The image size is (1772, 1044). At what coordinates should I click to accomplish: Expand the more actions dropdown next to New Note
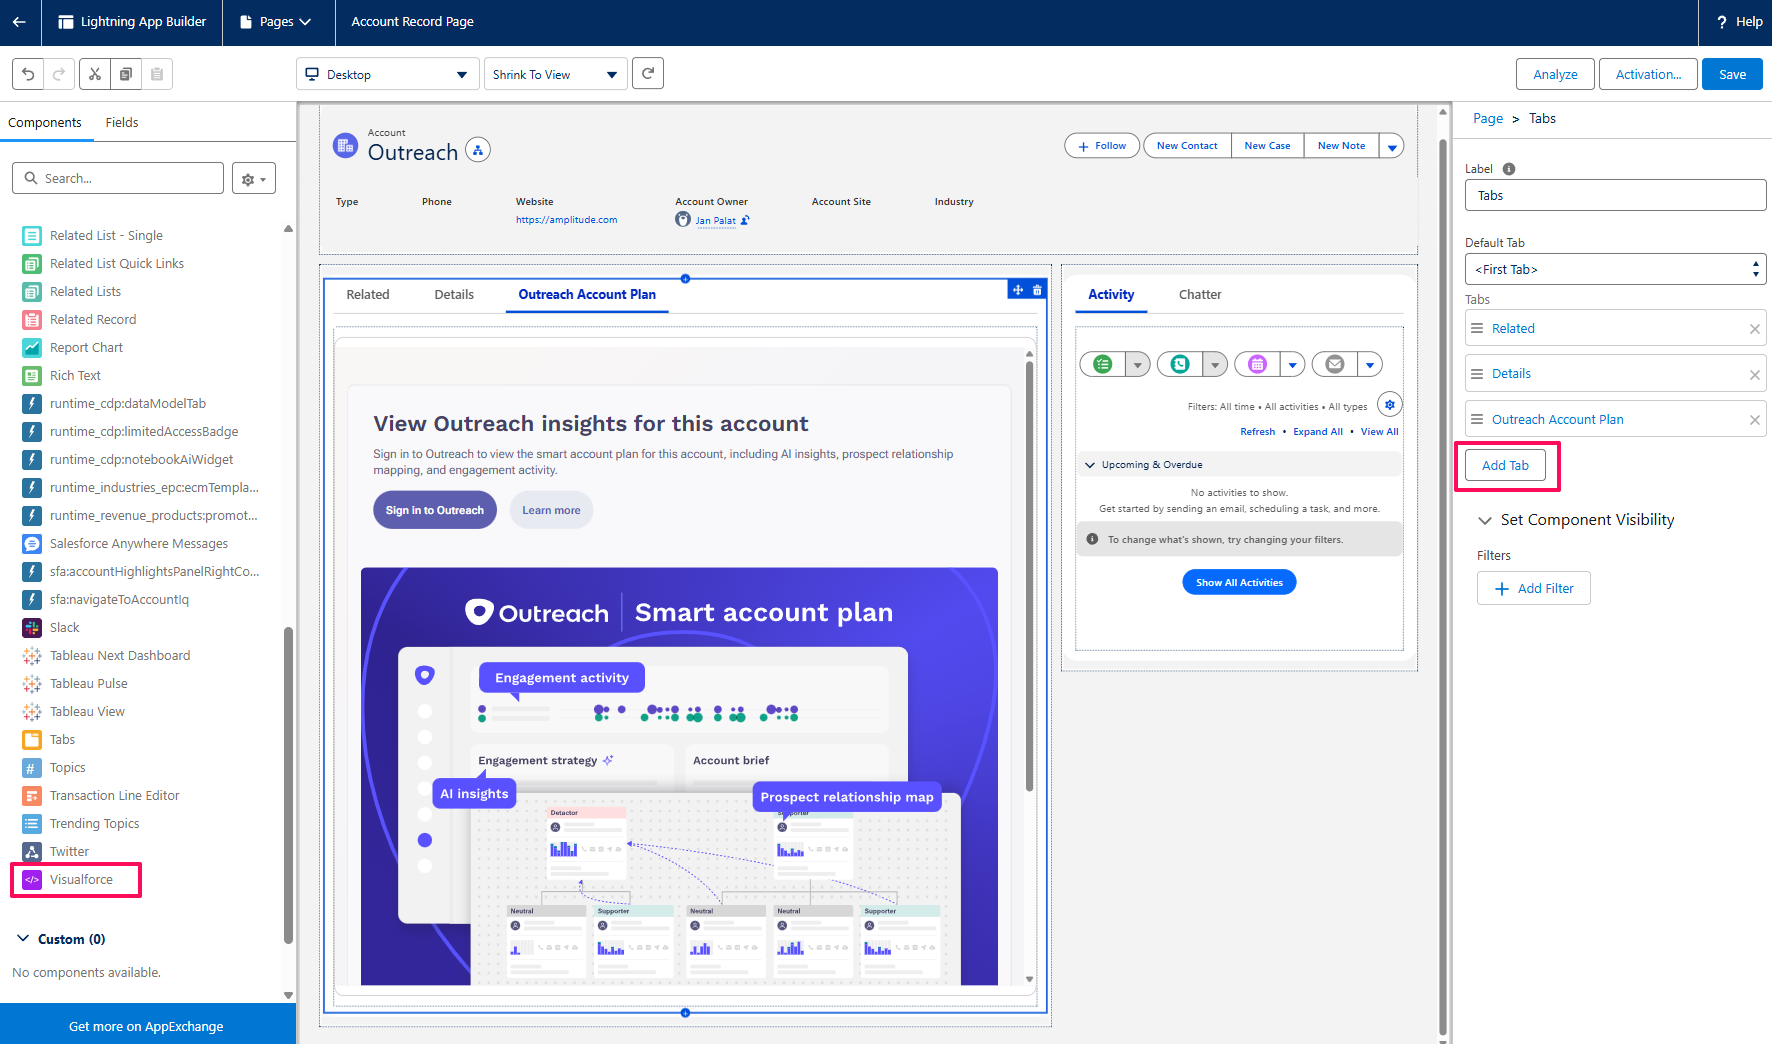click(1391, 146)
